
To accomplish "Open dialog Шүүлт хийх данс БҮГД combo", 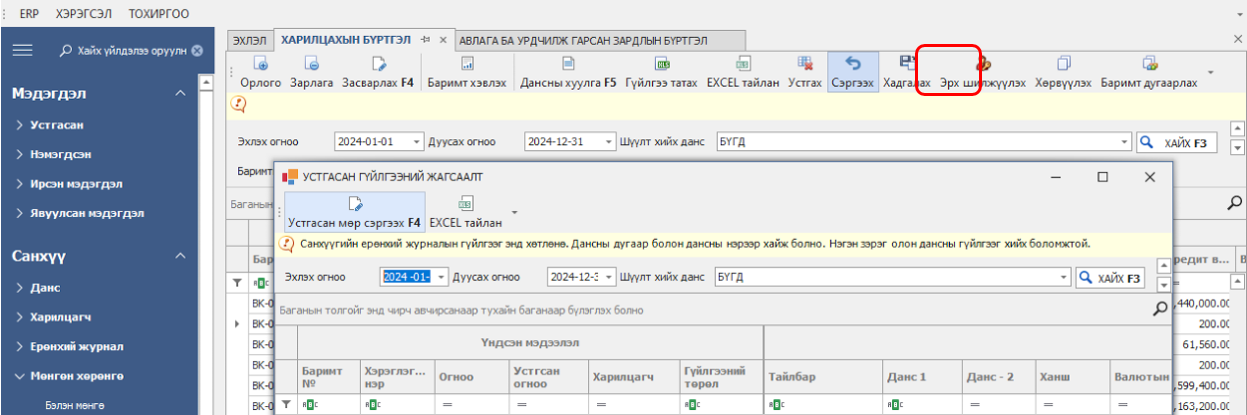I will 1063,277.
